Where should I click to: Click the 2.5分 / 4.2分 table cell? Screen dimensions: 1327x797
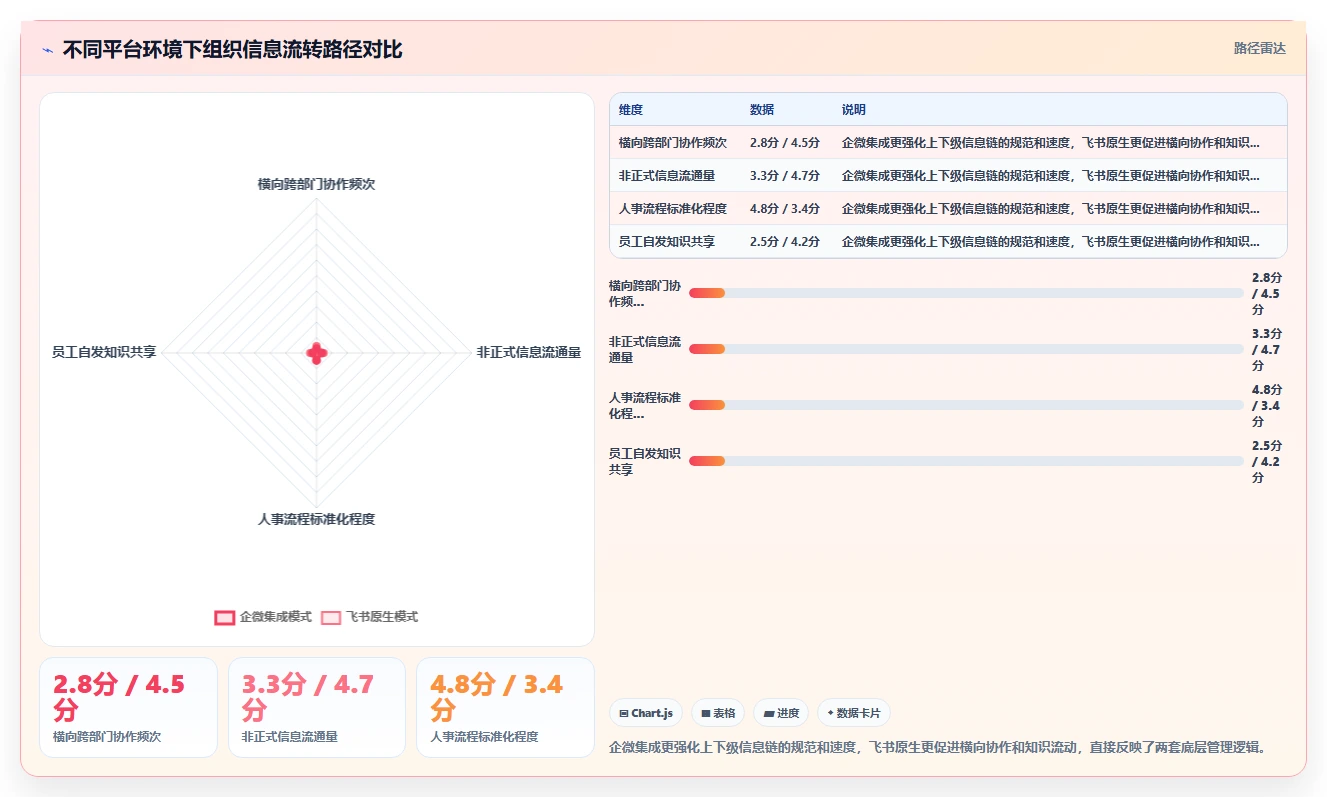[x=785, y=241]
